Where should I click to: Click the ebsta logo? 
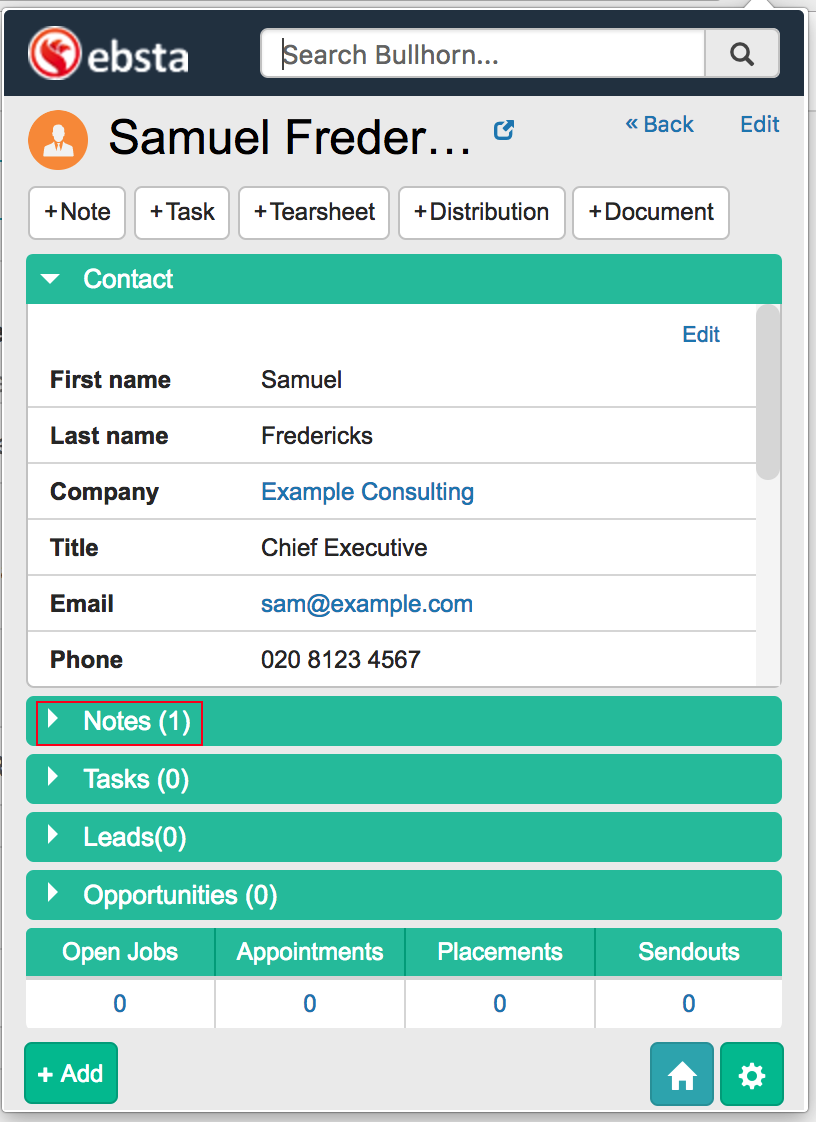tap(108, 53)
